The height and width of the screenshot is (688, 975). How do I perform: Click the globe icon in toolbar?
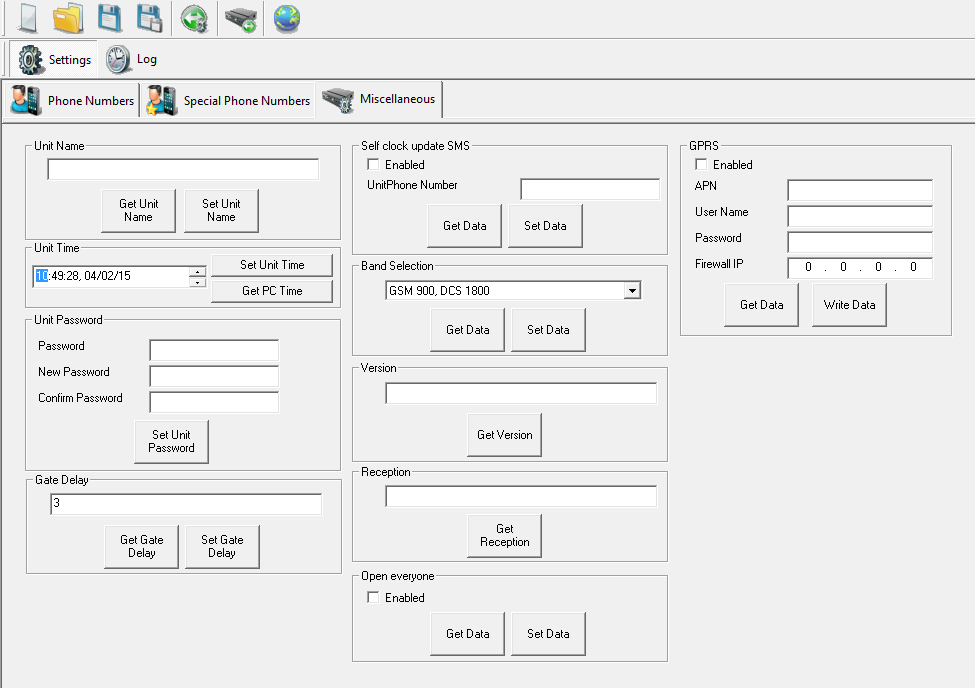286,18
